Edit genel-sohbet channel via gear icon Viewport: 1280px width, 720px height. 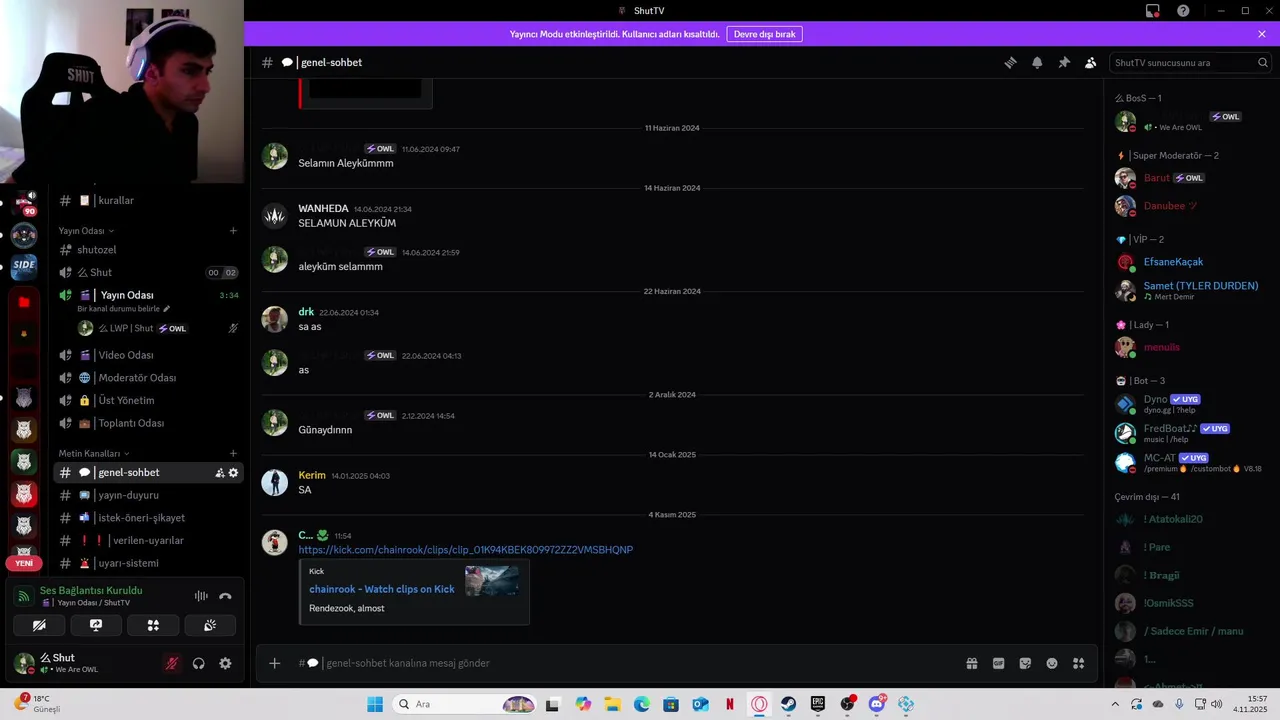coord(233,473)
